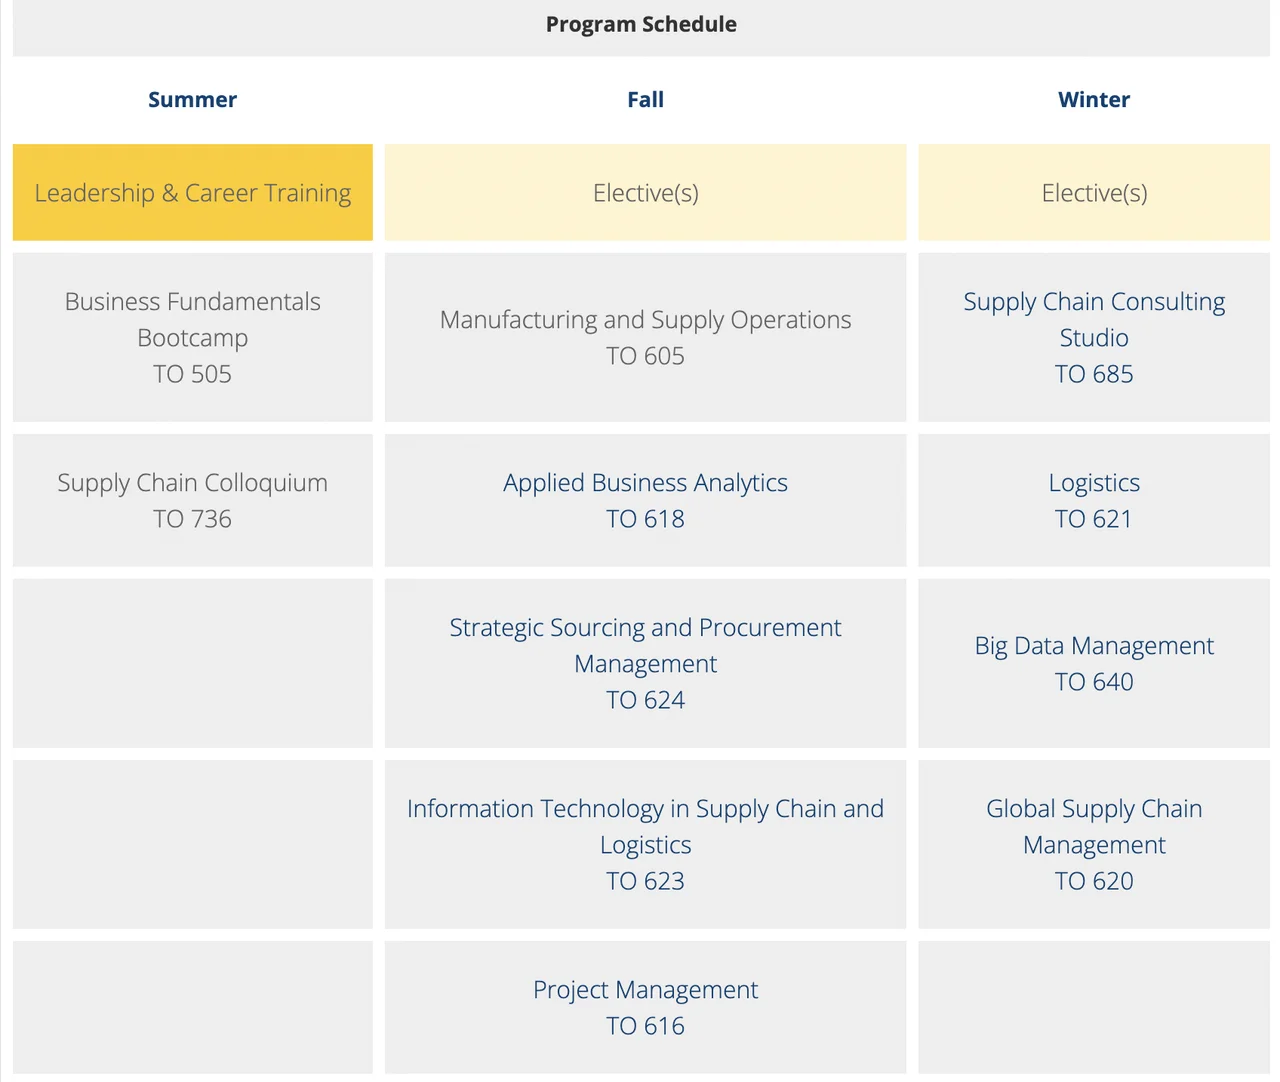Screen dimensions: 1280x1082
Task: Click the TO 685 course code
Action: (1094, 374)
